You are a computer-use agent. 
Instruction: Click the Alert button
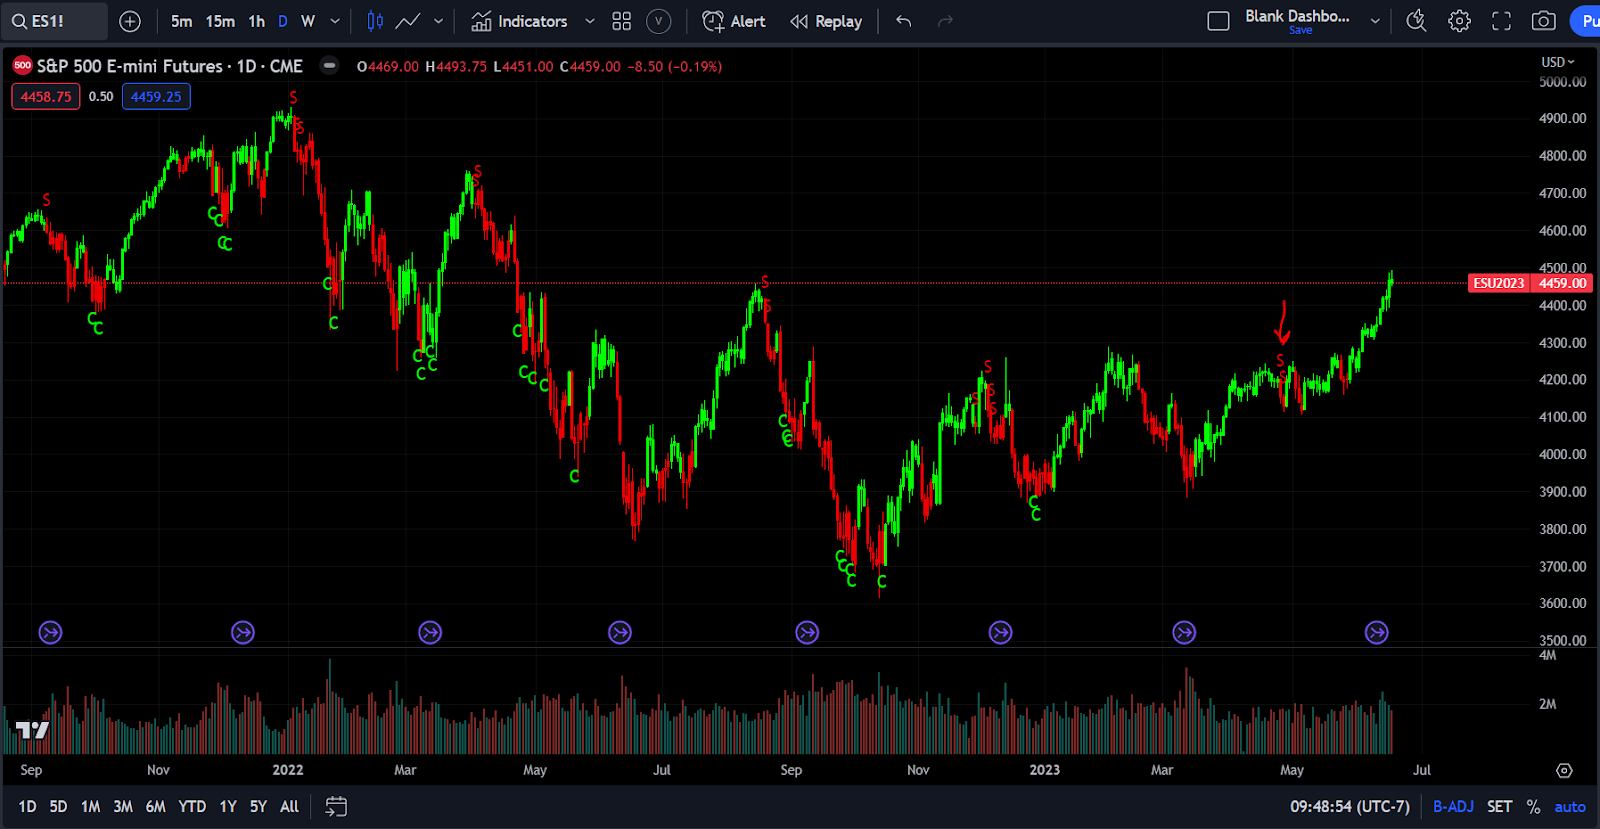pos(734,21)
